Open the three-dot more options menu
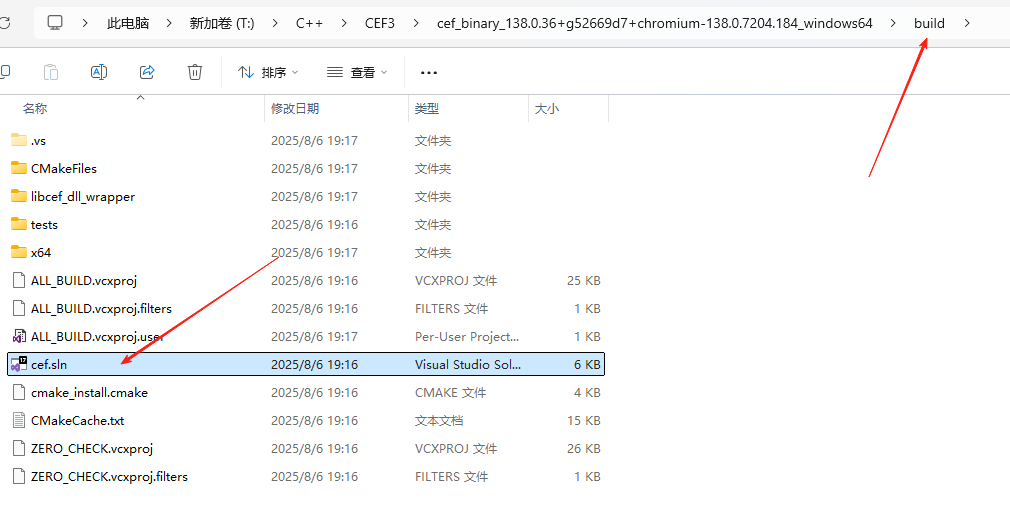Image resolution: width=1010 pixels, height=527 pixels. 429,73
